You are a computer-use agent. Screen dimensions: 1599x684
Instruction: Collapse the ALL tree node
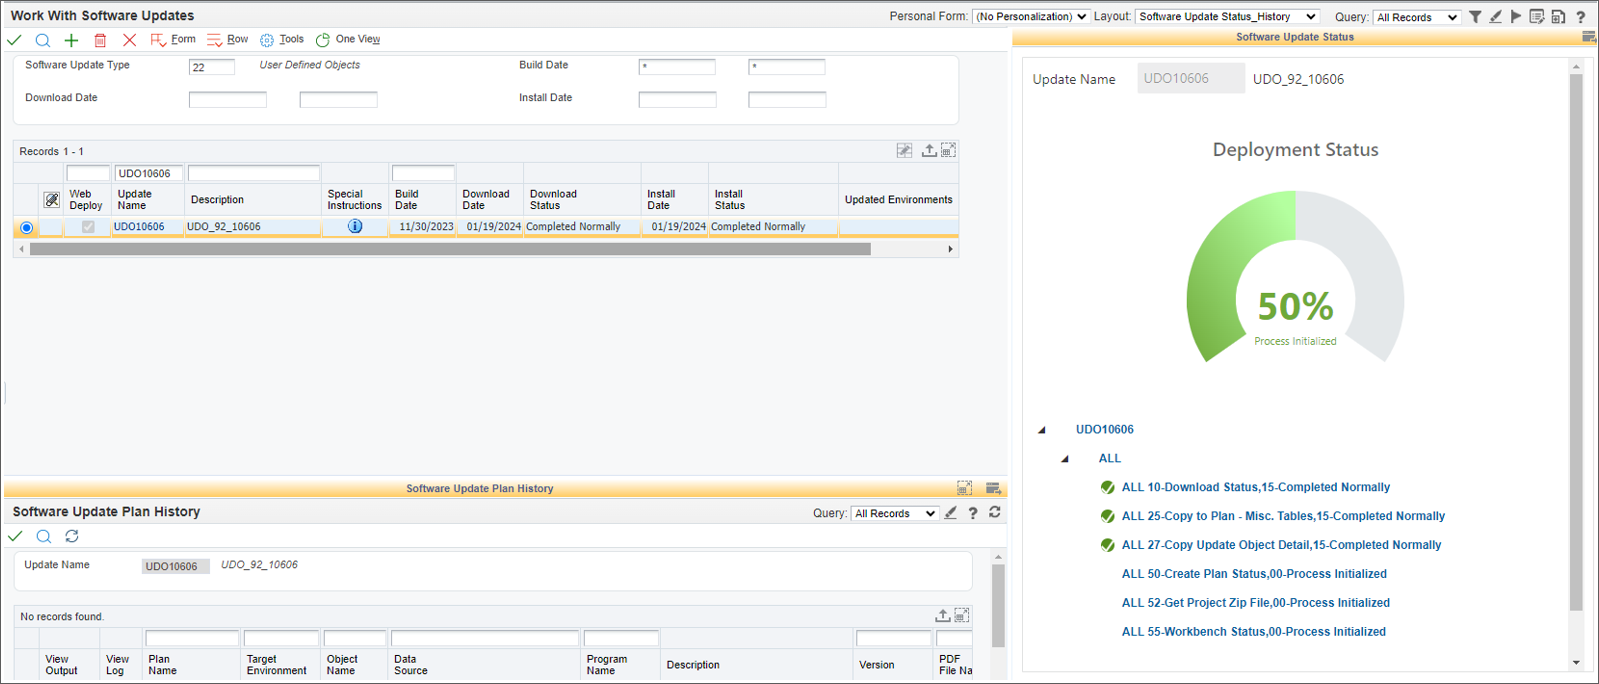point(1065,459)
